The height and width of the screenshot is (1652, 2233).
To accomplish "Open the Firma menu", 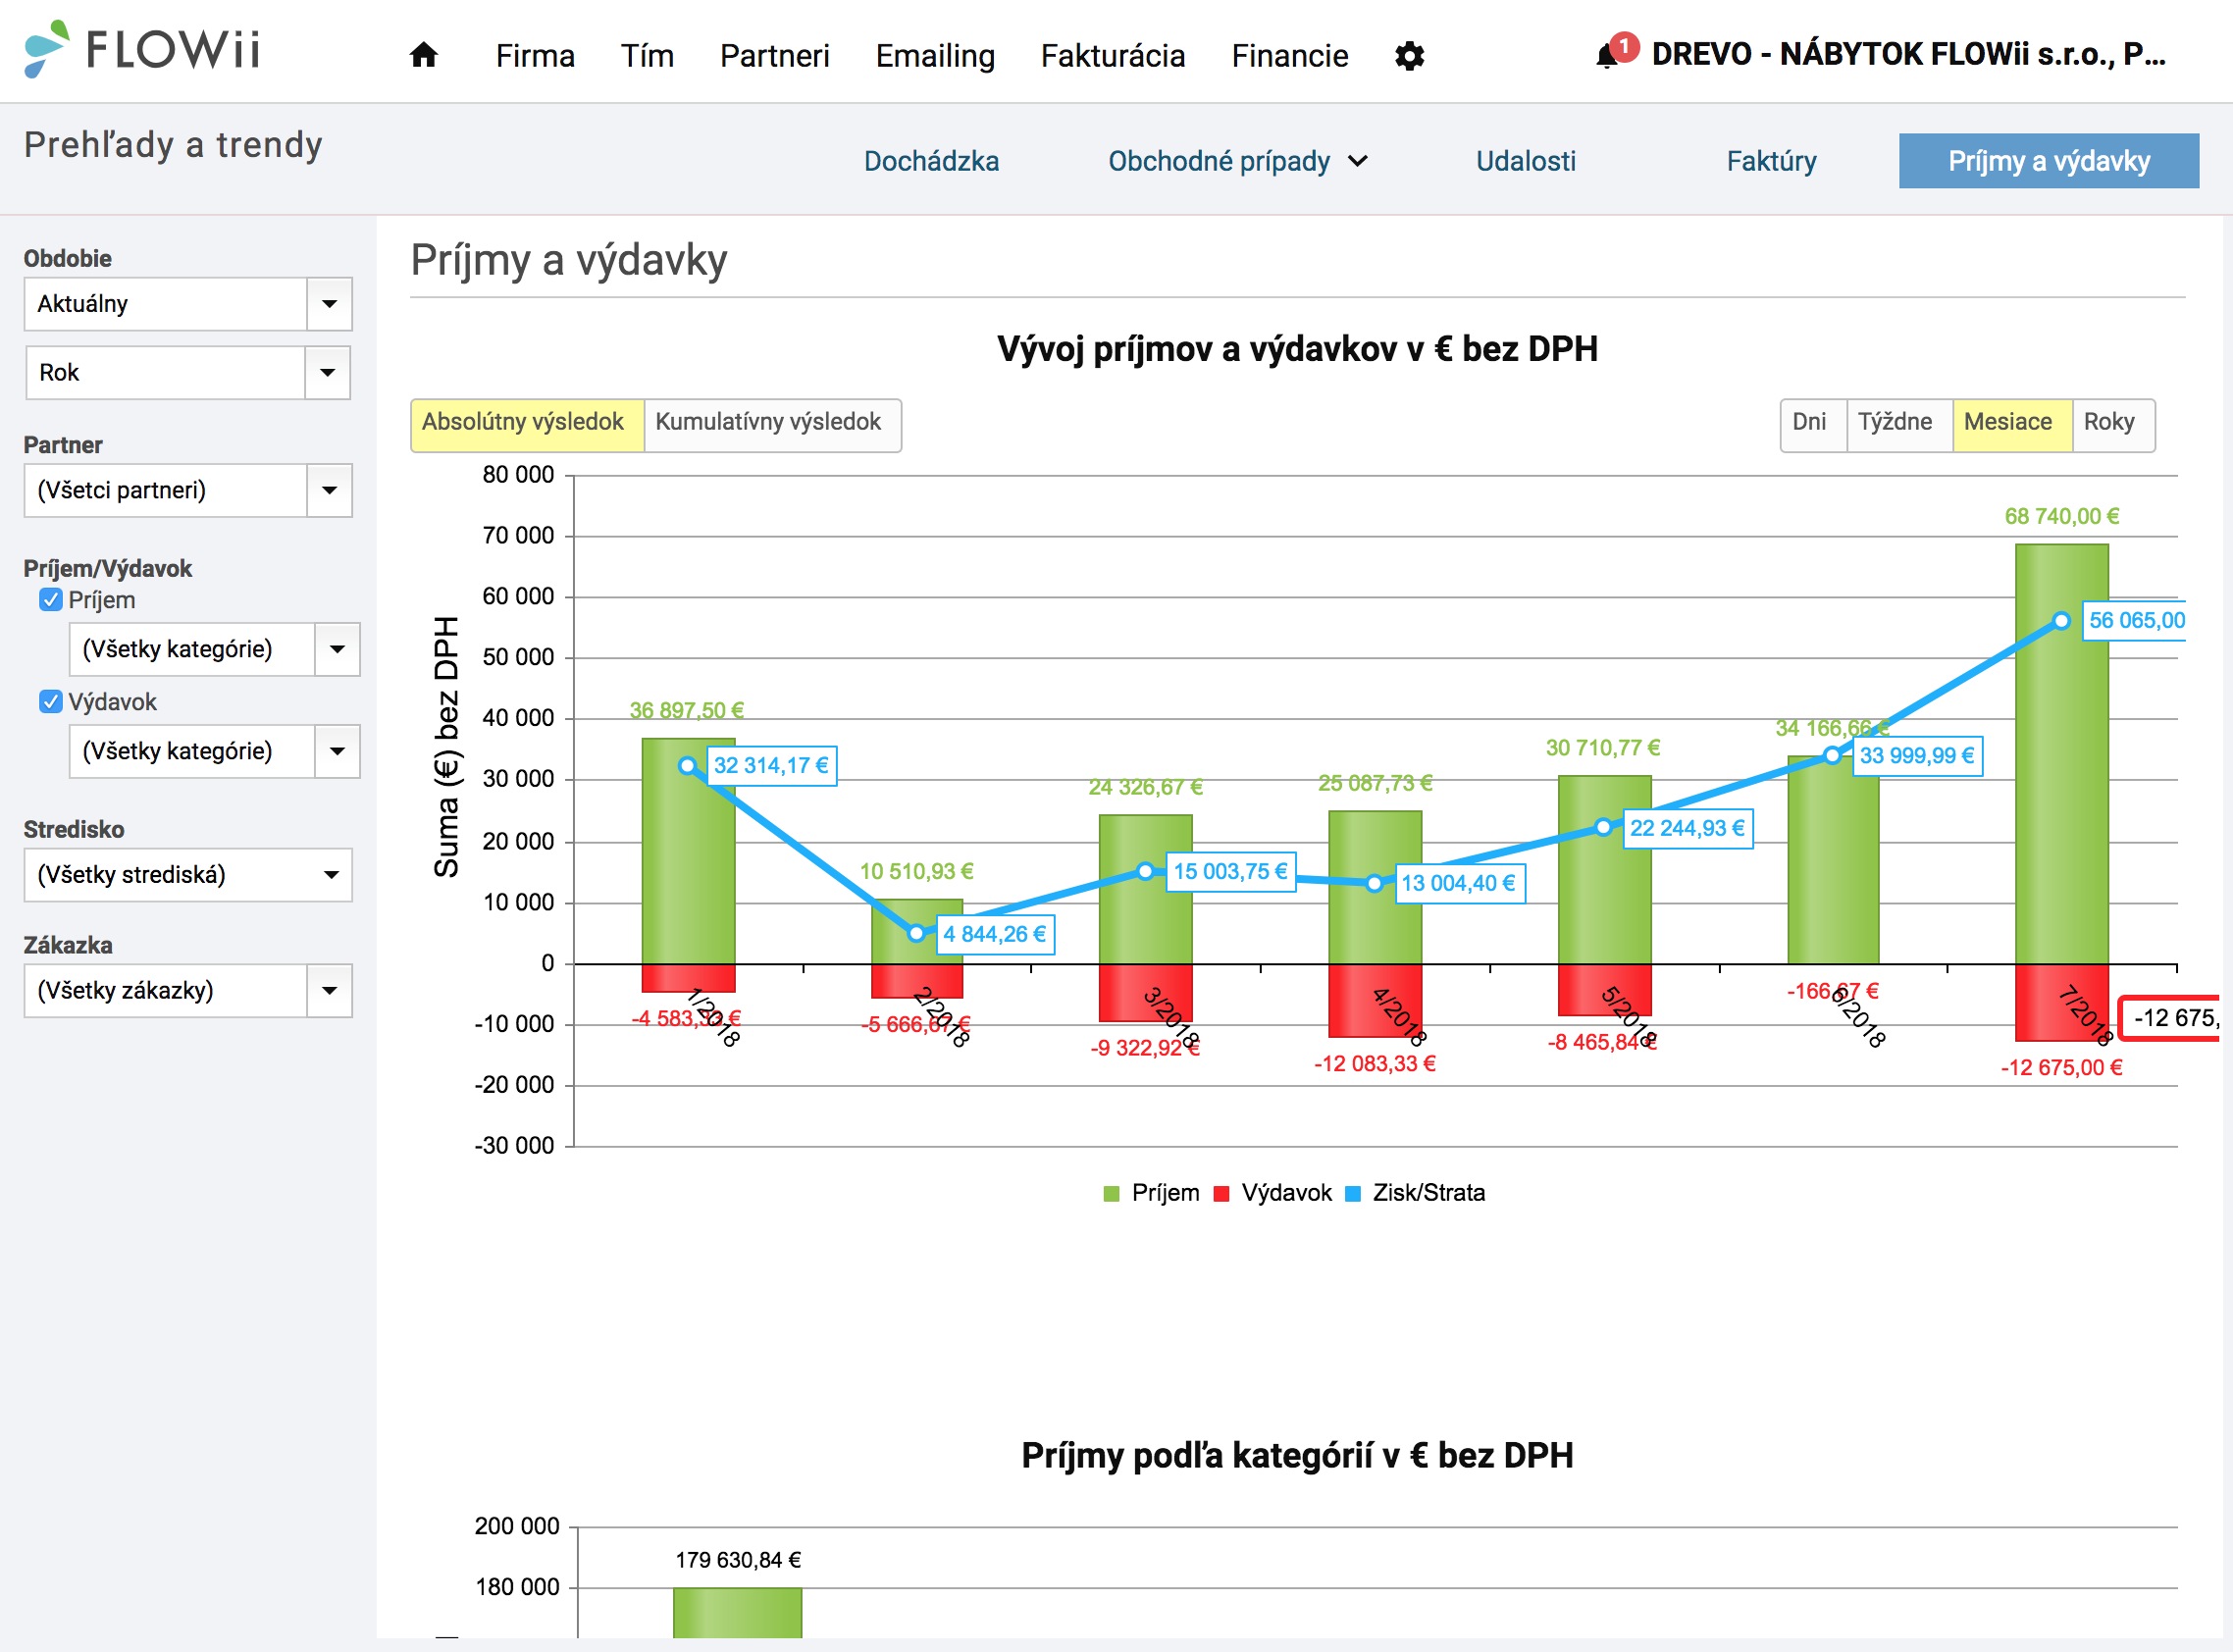I will [535, 56].
